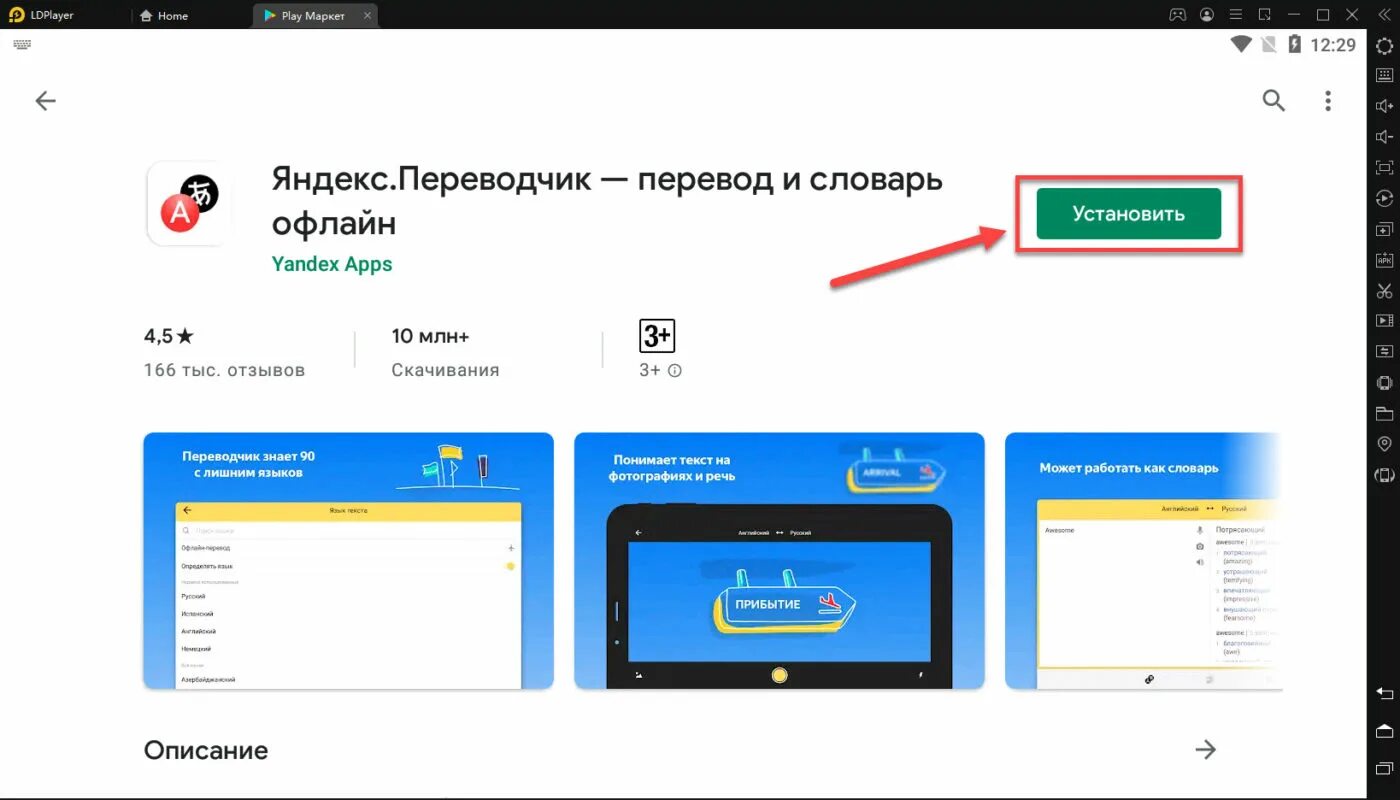Click the 3+ age rating info icon
1400x800 pixels.
point(675,370)
